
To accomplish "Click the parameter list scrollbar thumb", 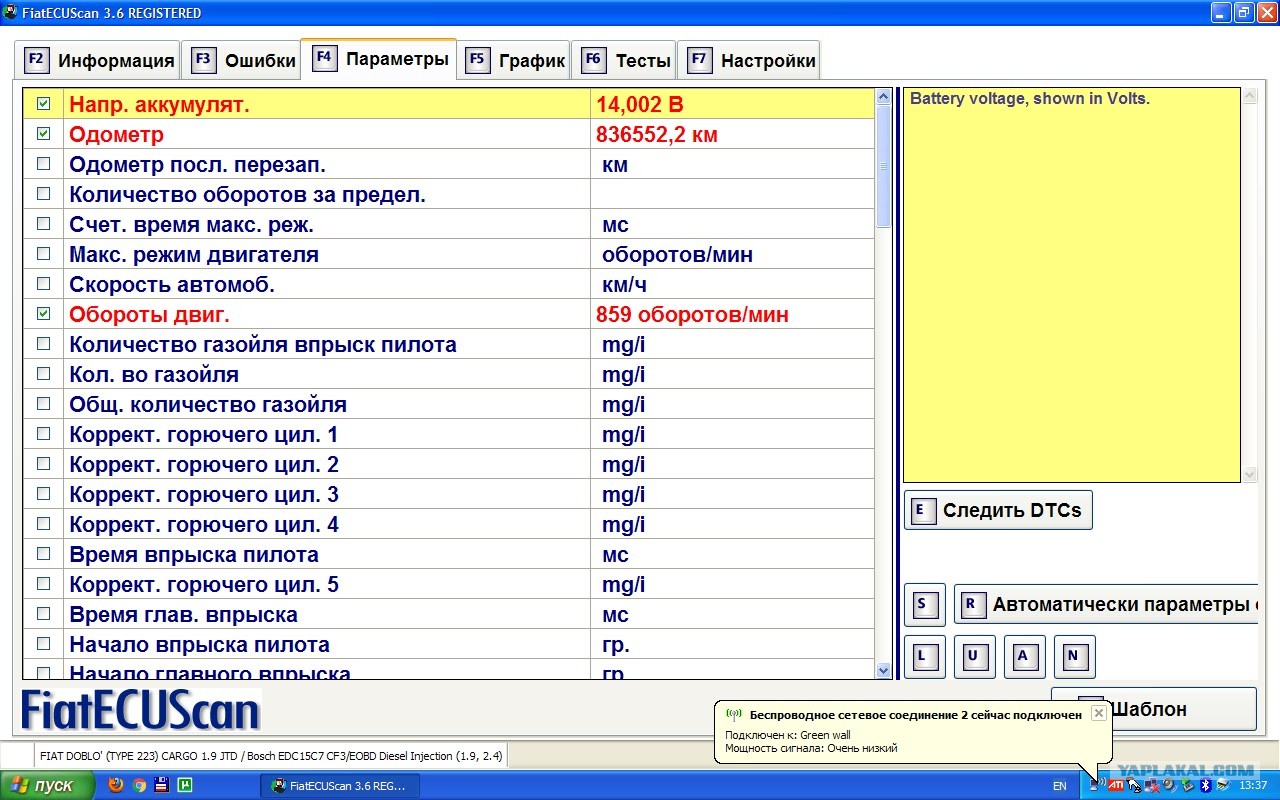I will coord(883,166).
